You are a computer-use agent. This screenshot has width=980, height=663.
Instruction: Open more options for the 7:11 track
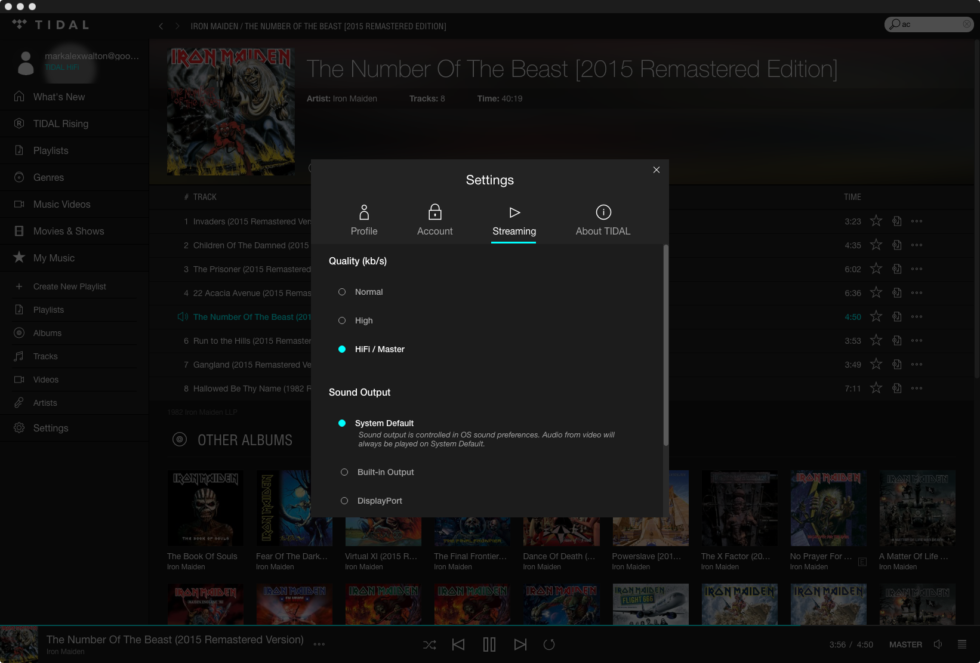[917, 388]
